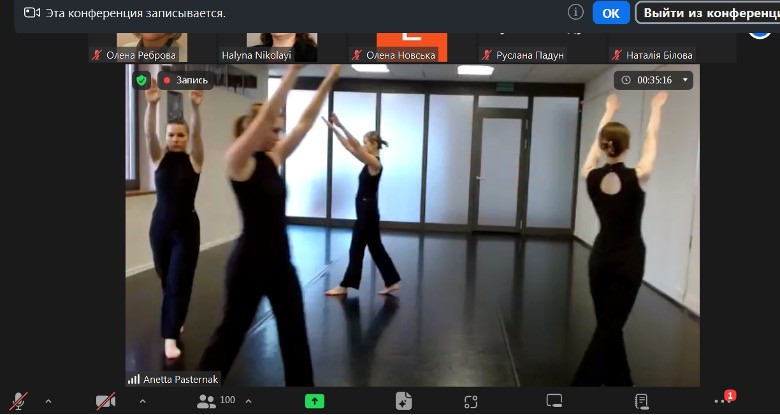
Task: Expand video options chevron next to camera
Action: click(x=142, y=401)
